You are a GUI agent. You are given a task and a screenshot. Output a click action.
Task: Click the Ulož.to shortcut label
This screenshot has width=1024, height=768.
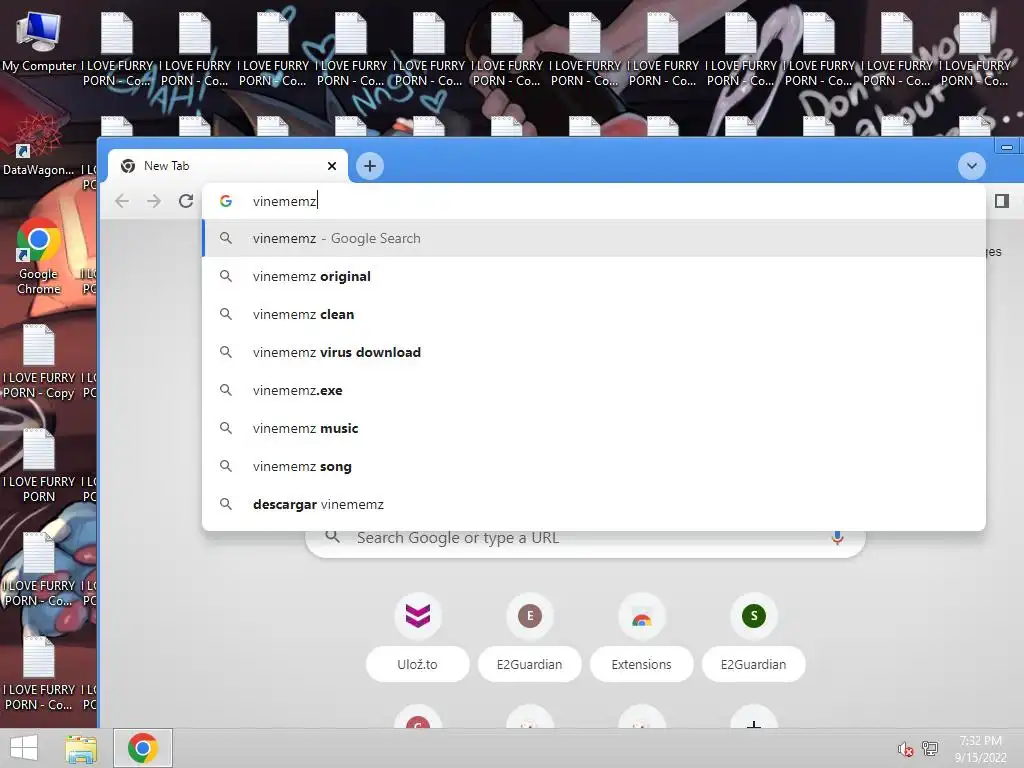[x=417, y=664]
